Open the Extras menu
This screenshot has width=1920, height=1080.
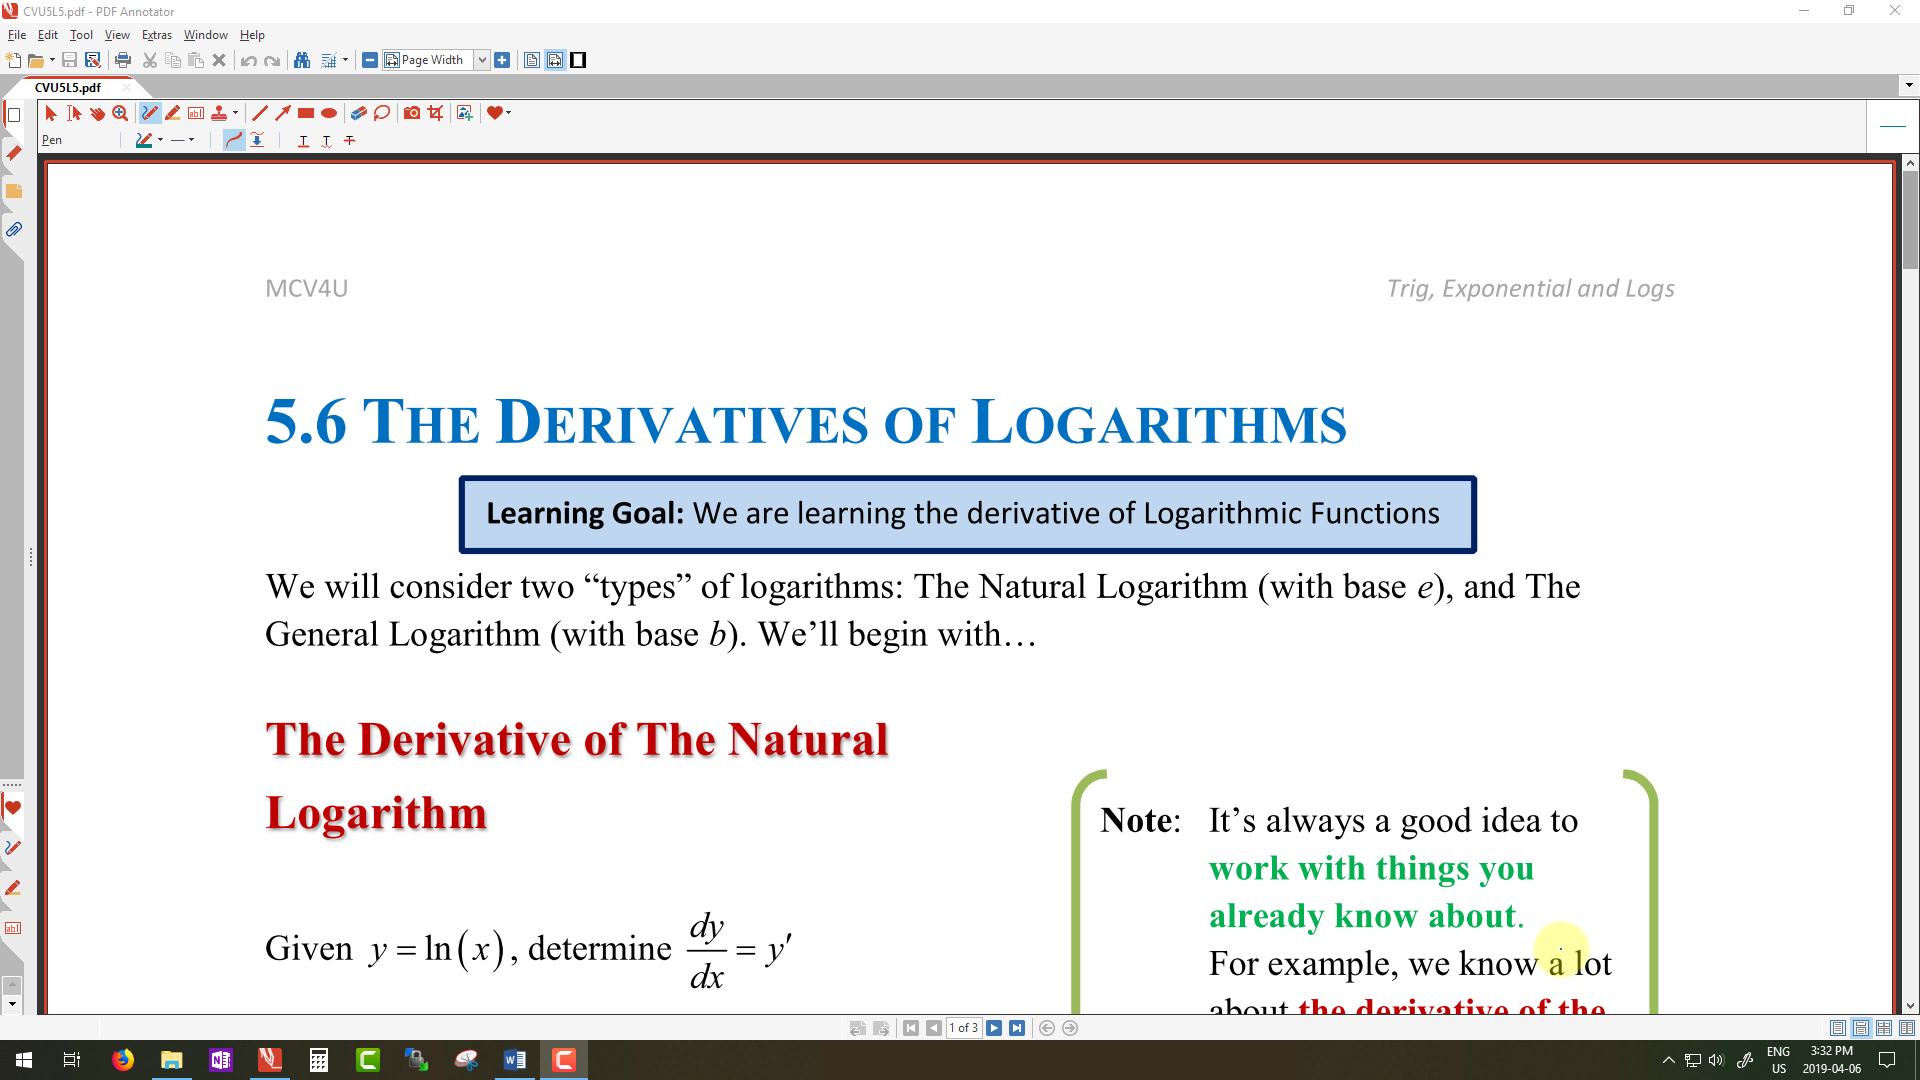(156, 35)
